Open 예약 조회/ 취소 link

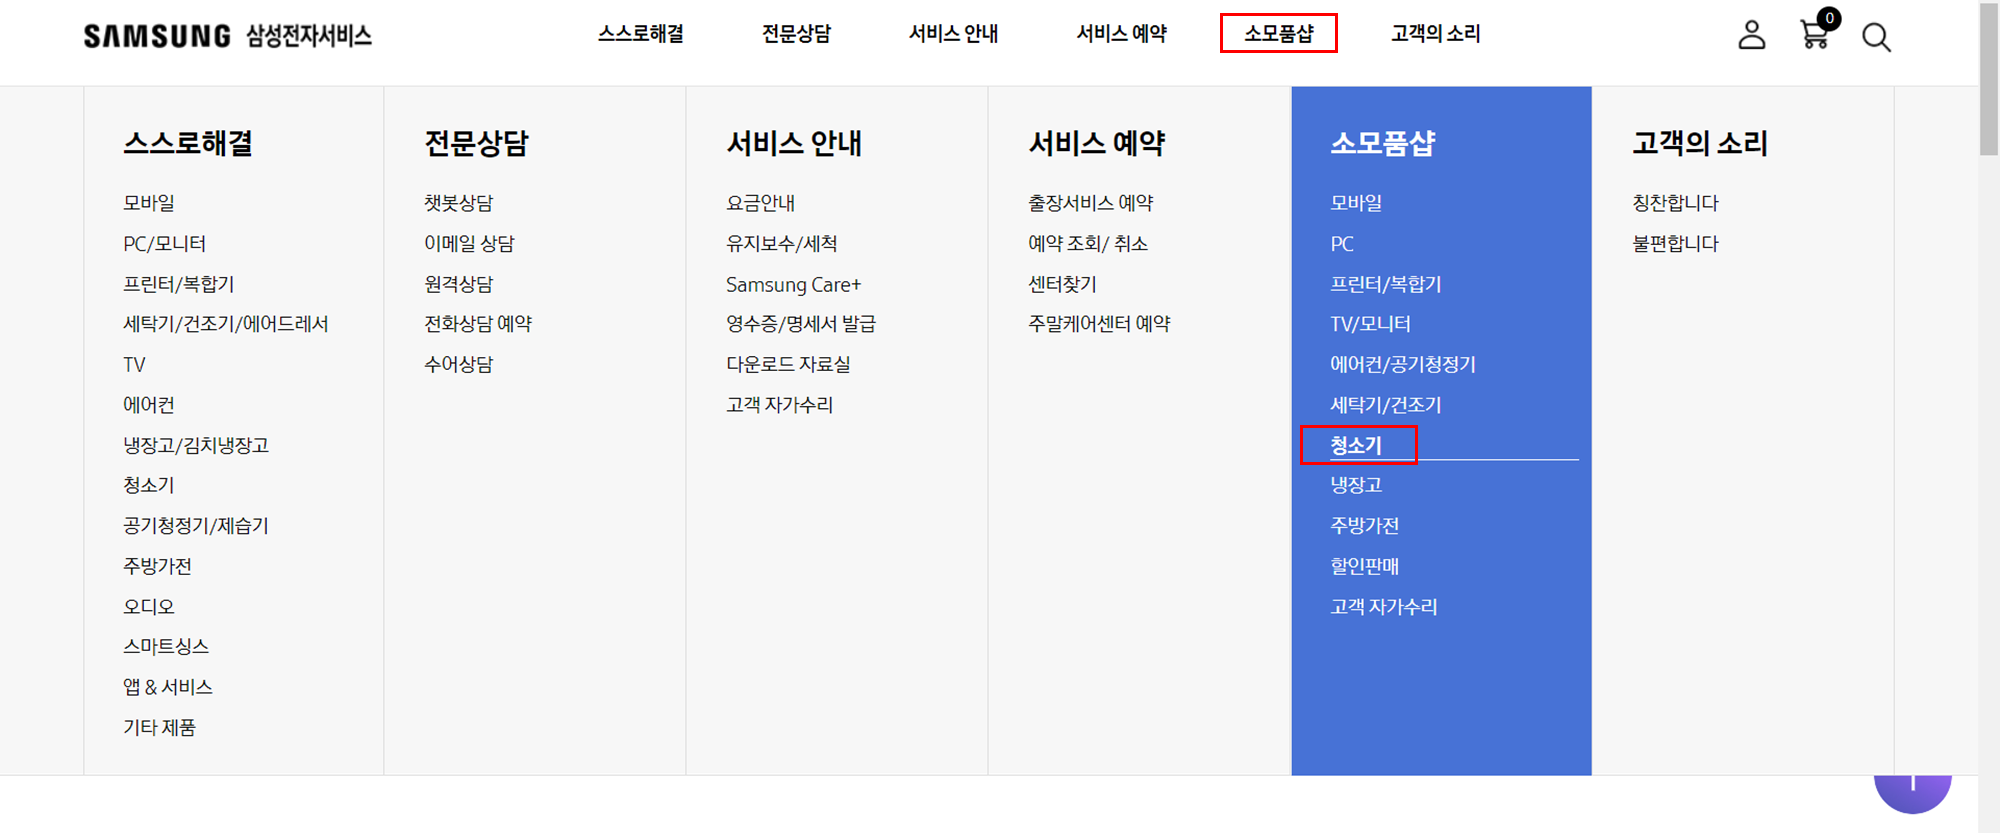tap(1088, 244)
